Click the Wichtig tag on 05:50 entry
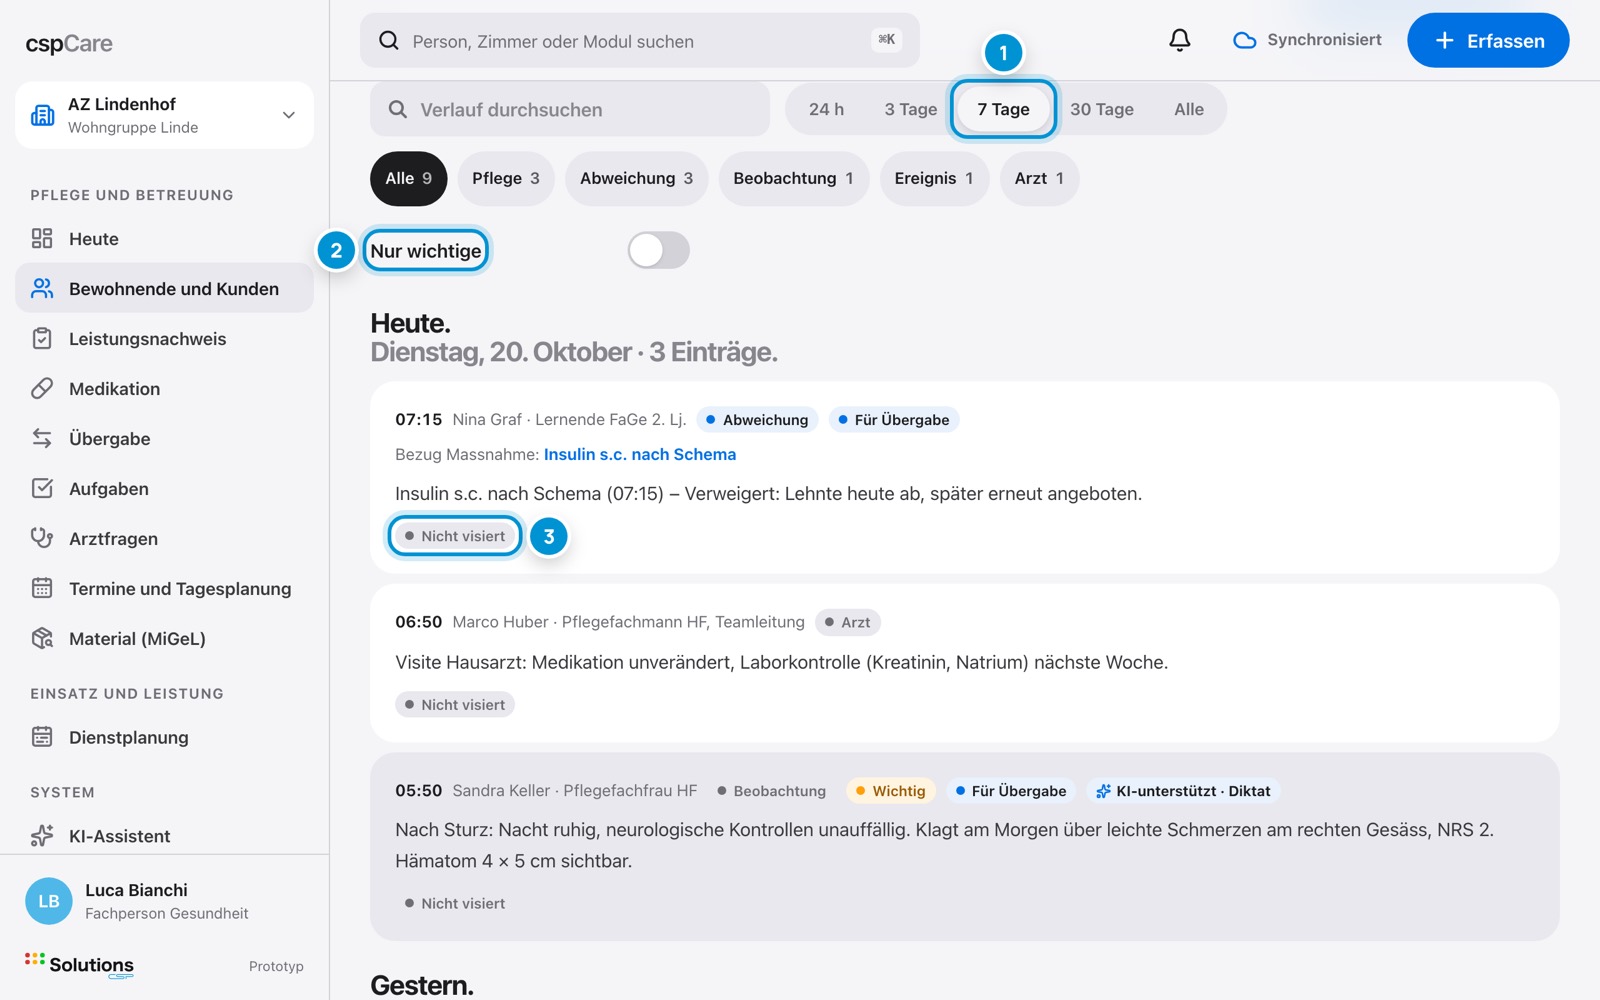Viewport: 1600px width, 1000px height. tap(890, 791)
